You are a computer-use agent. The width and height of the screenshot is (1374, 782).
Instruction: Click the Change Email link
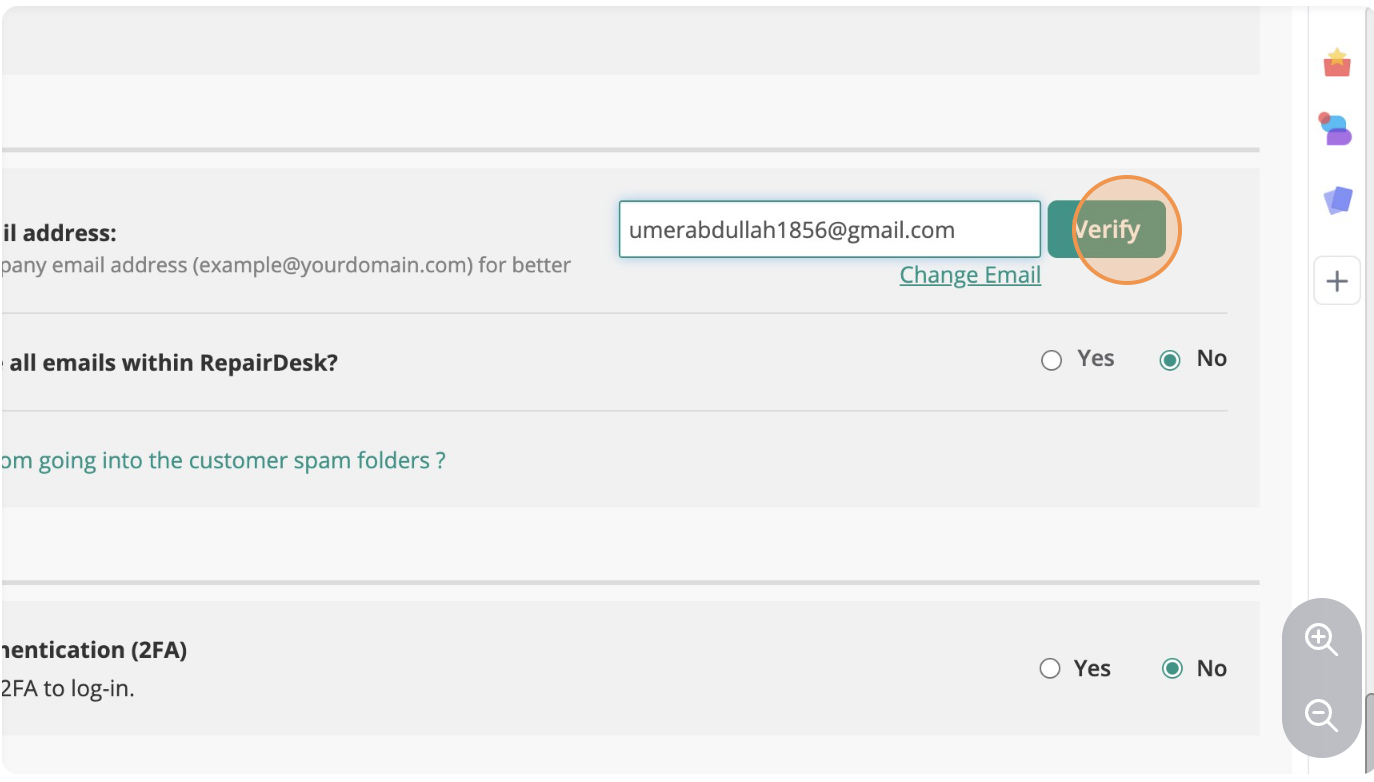tap(970, 275)
